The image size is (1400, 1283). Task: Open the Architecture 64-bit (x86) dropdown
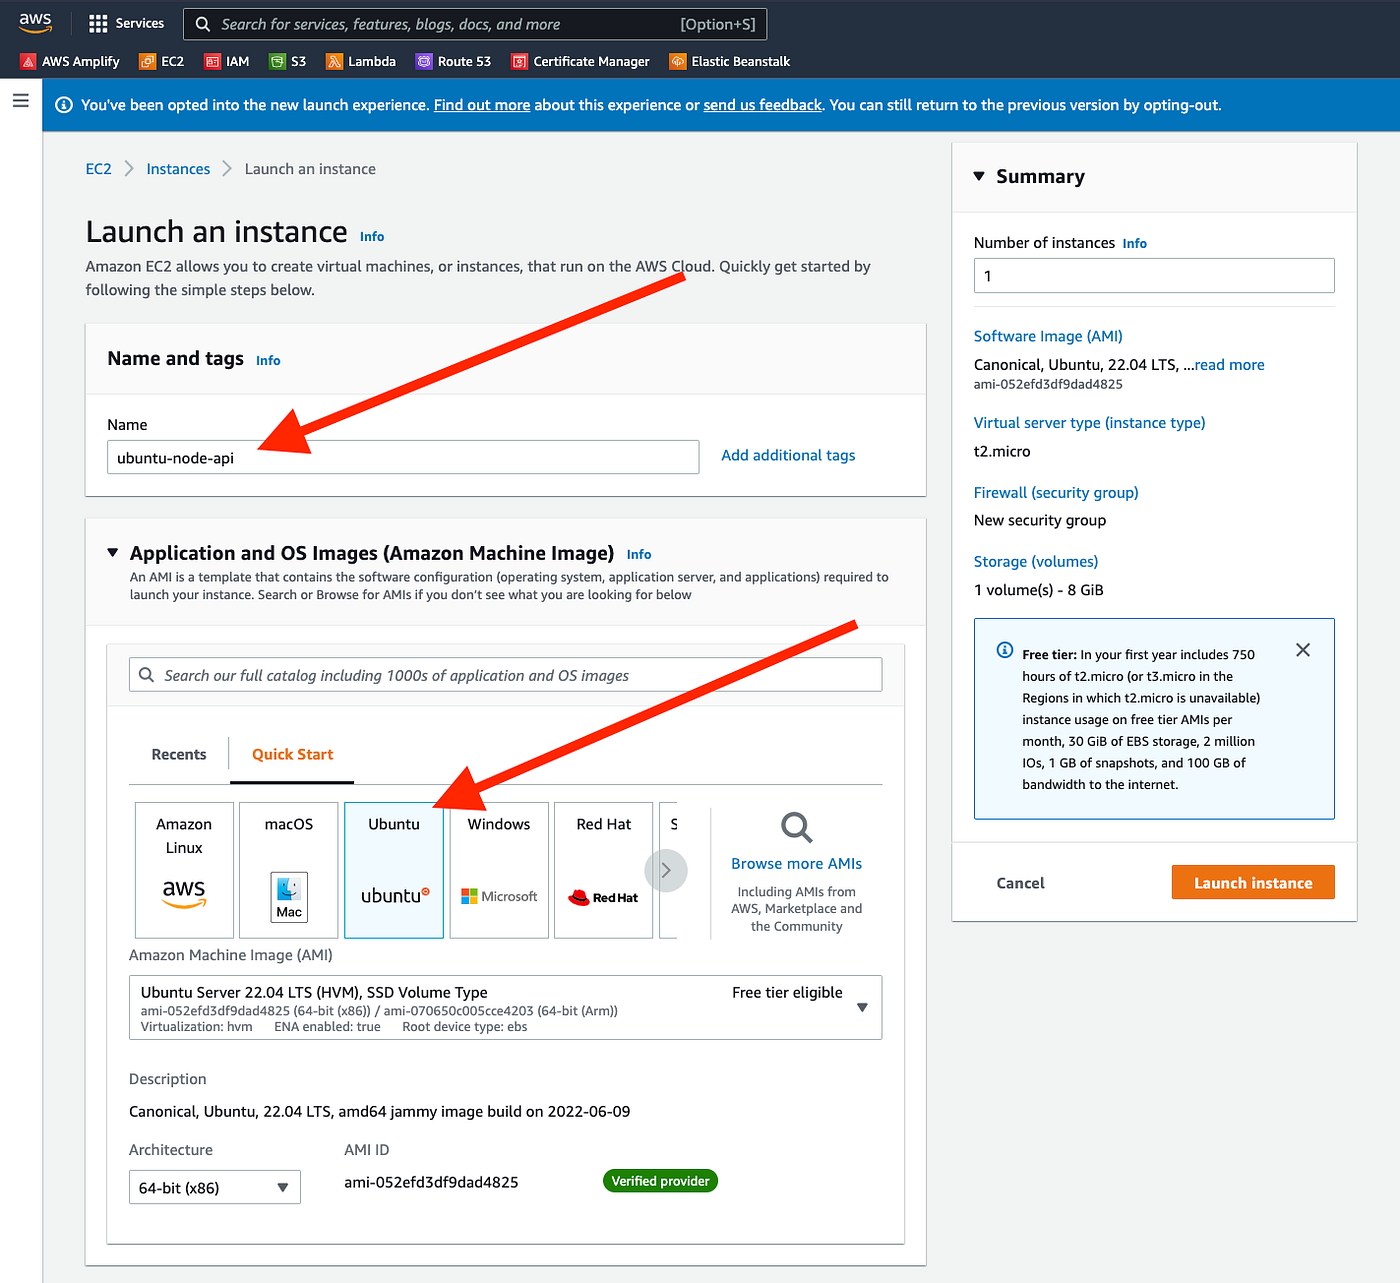pyautogui.click(x=214, y=1187)
